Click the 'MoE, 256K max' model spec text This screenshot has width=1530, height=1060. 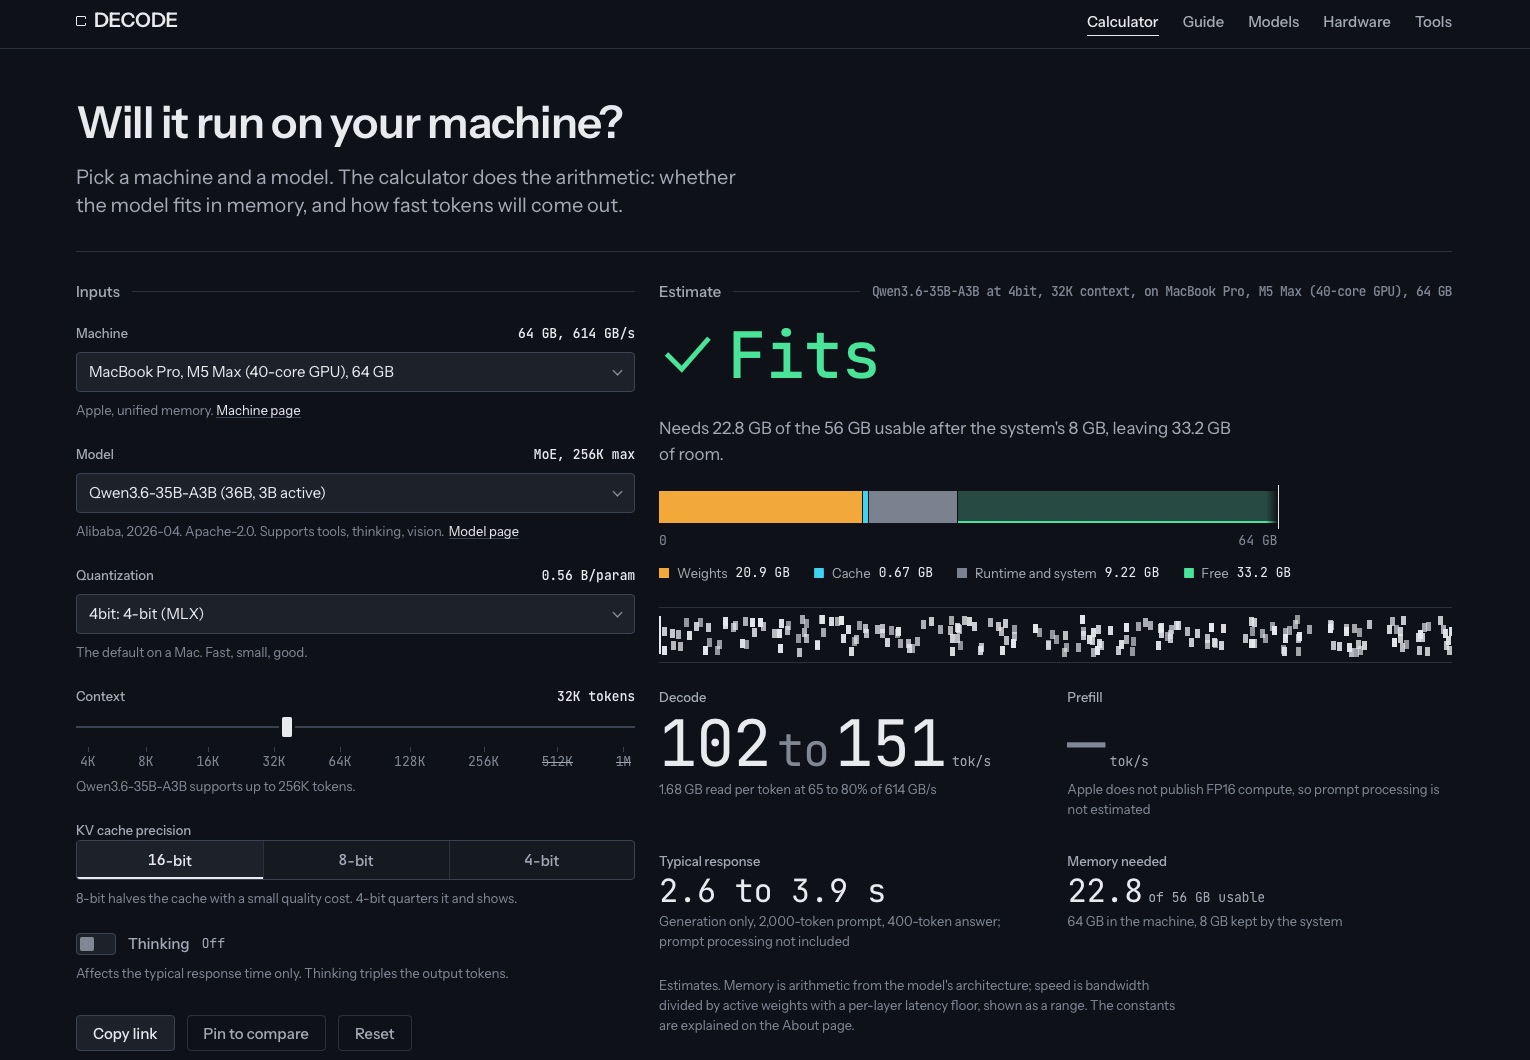pyautogui.click(x=584, y=454)
